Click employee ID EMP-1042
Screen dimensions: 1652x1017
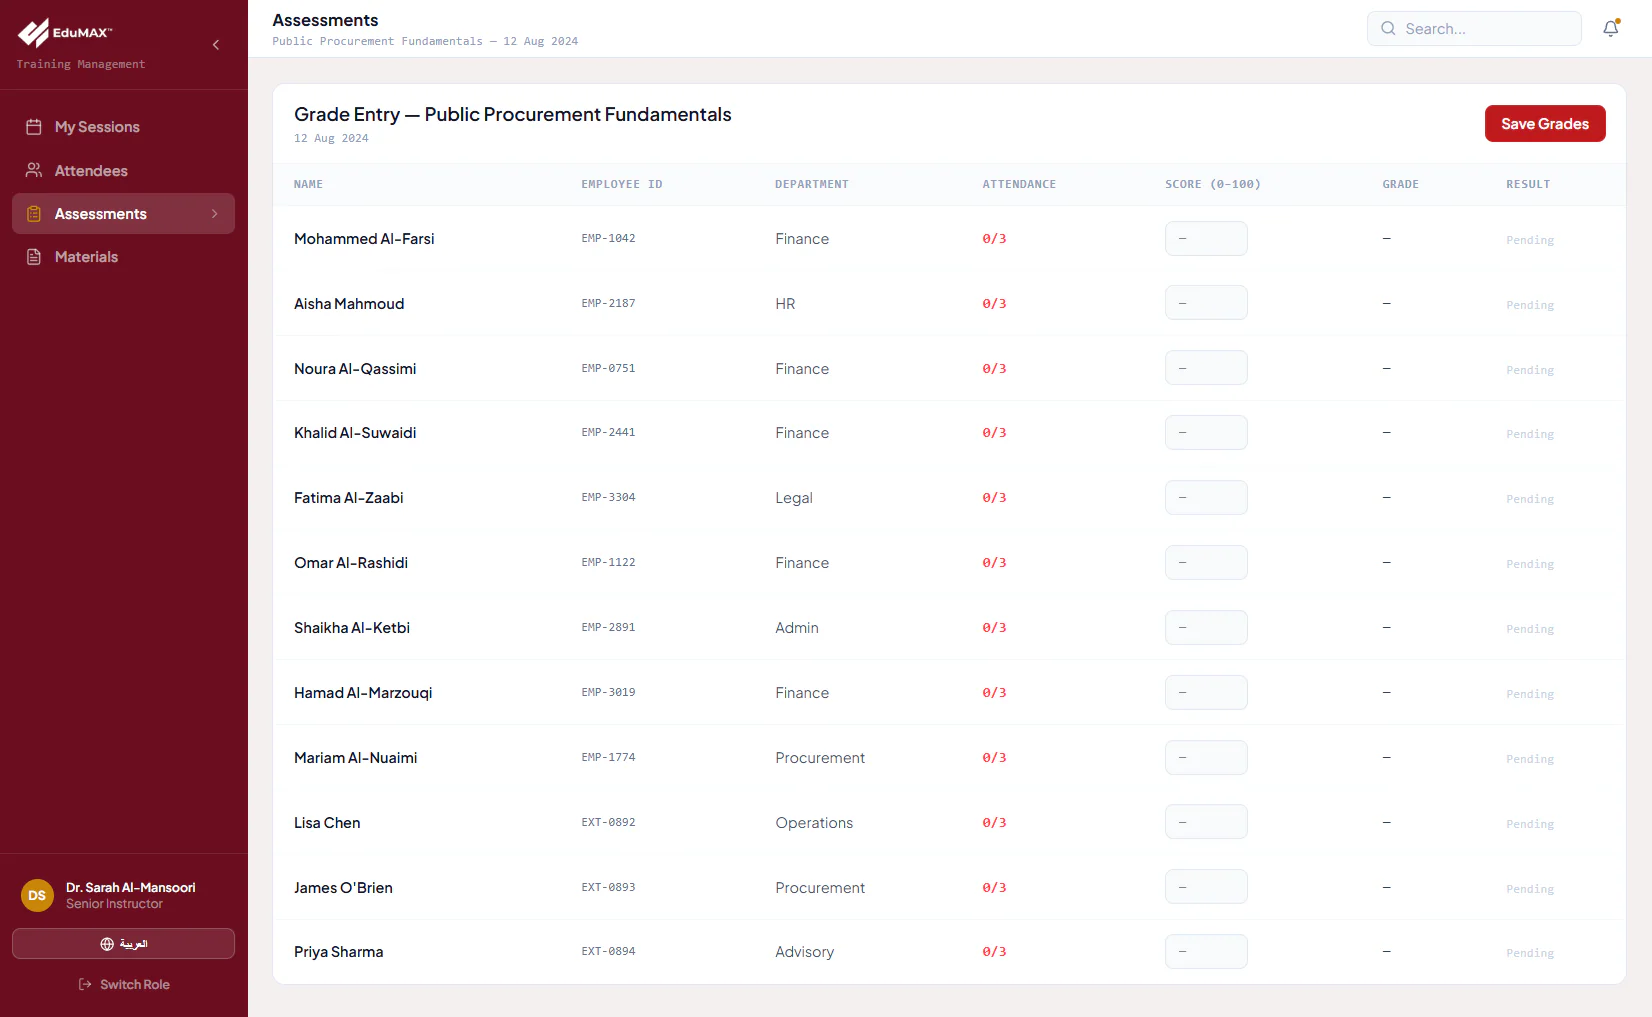608,239
